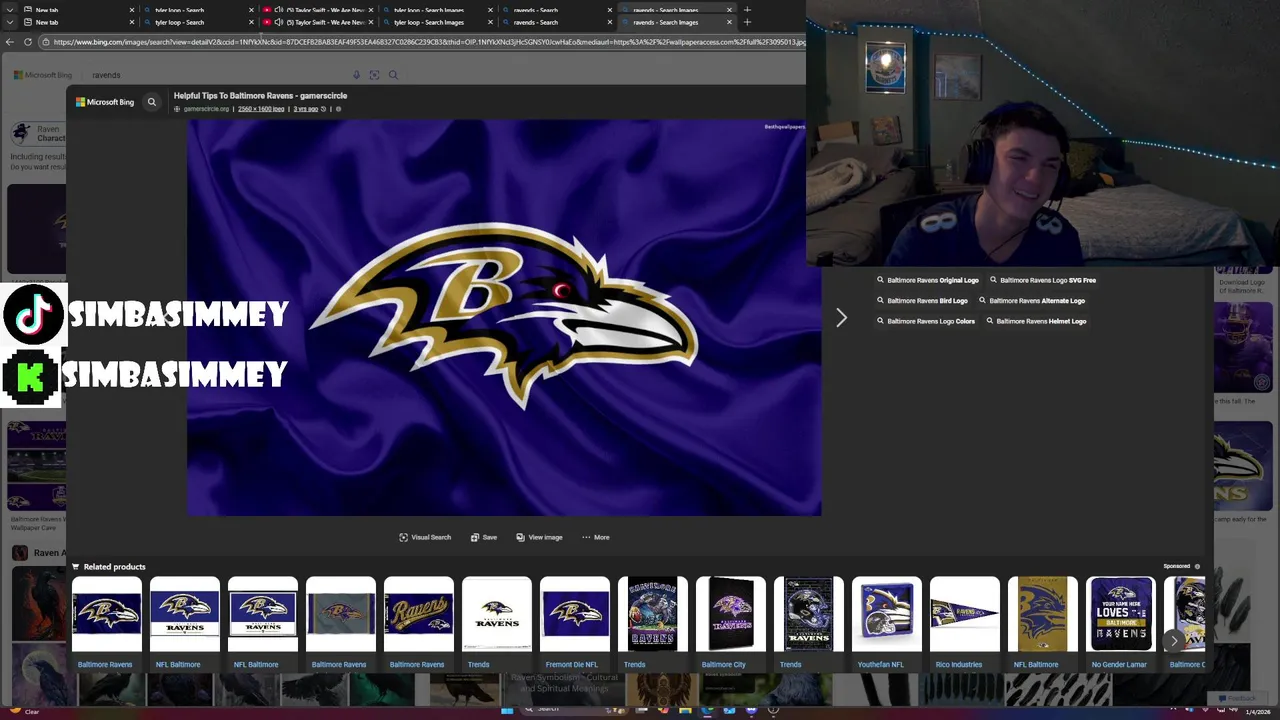Viewport: 1280px width, 720px height.
Task: Click the View image button
Action: click(x=539, y=537)
